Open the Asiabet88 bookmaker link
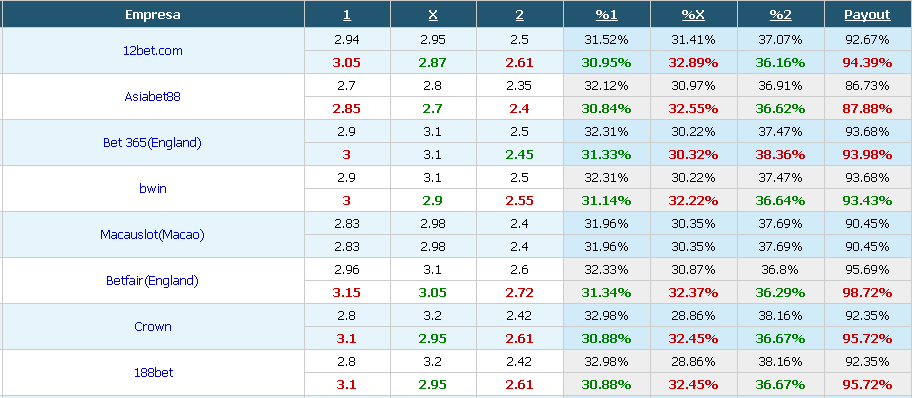The width and height of the screenshot is (915, 398). pyautogui.click(x=152, y=97)
